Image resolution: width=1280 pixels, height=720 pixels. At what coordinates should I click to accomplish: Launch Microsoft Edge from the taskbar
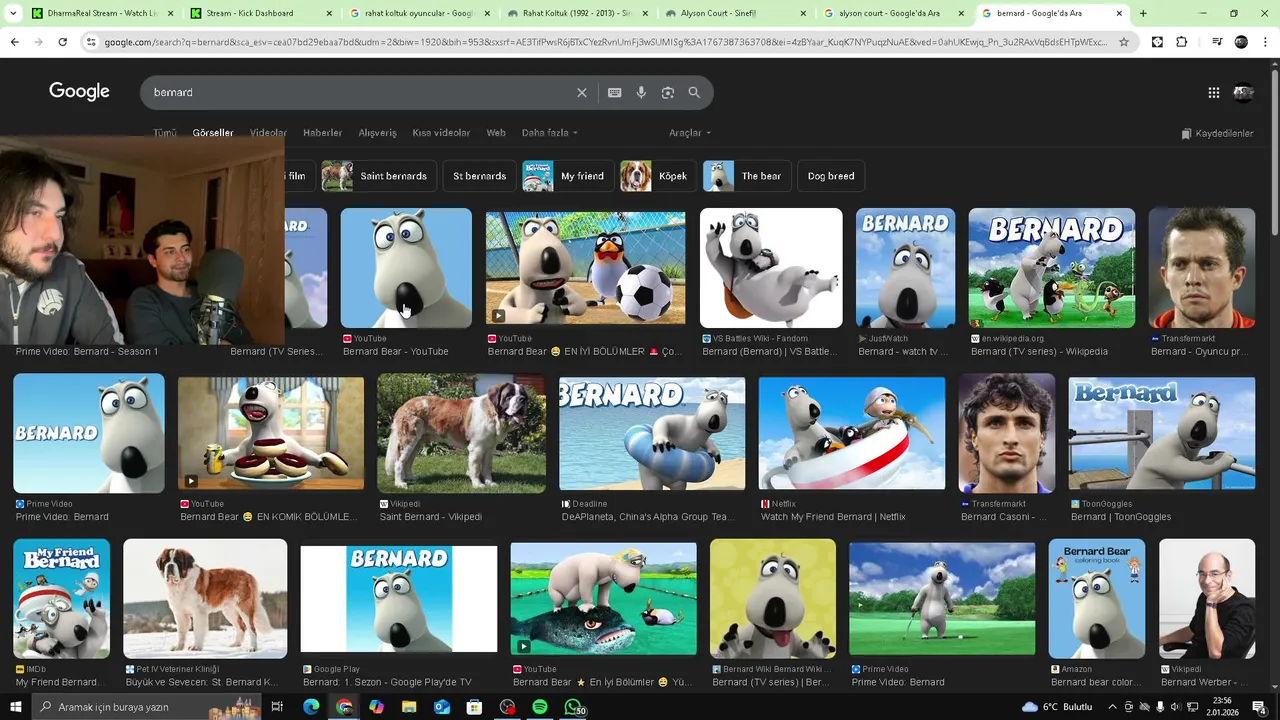[x=311, y=707]
